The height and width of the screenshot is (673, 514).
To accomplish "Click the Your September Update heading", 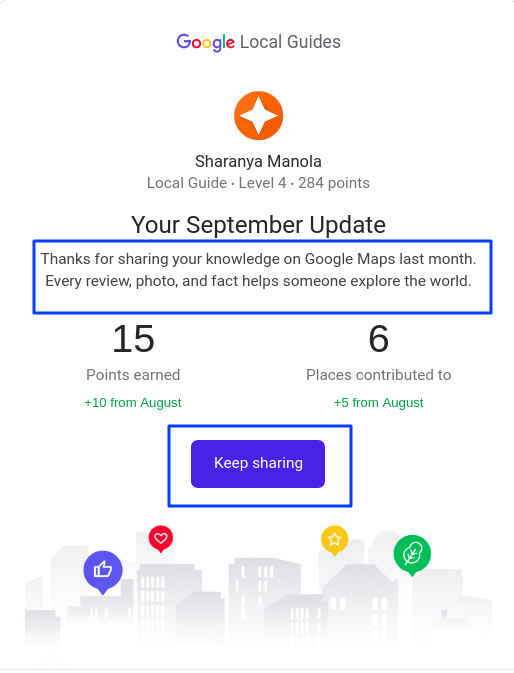I will point(258,224).
